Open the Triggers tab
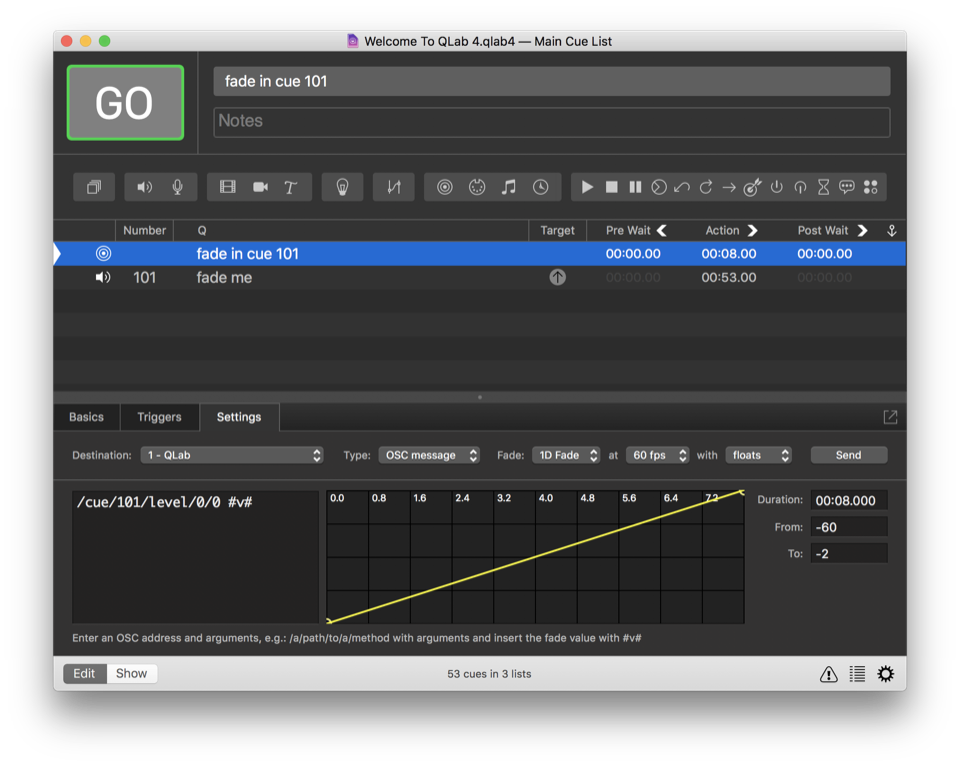960x767 pixels. (x=159, y=417)
